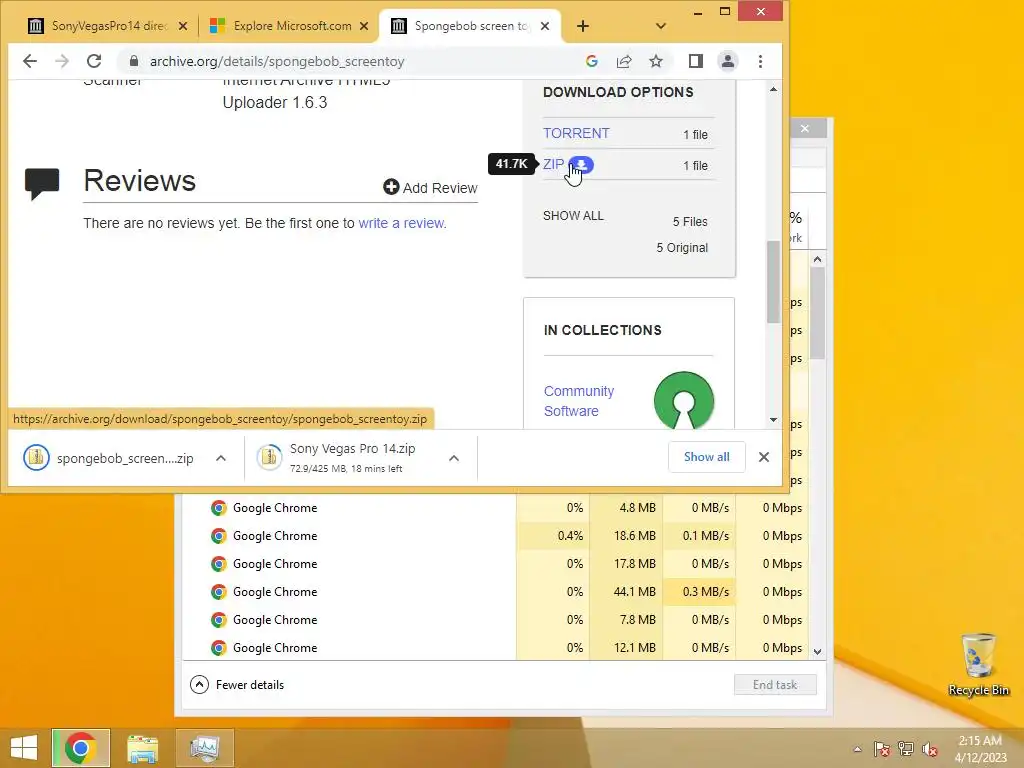The height and width of the screenshot is (768, 1024).
Task: Open Chrome three-dot menu
Action: point(760,61)
